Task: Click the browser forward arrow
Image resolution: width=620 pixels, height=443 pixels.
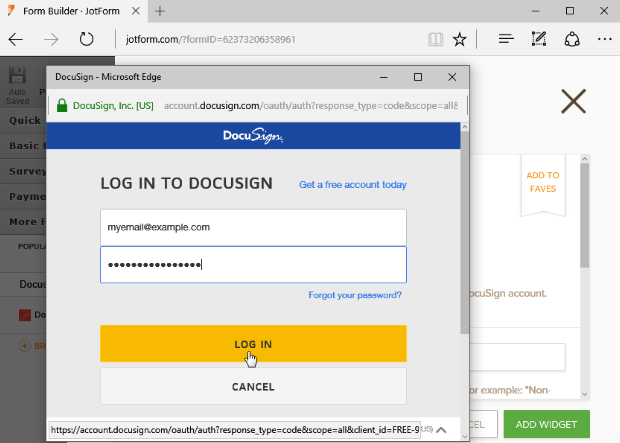Action: click(x=51, y=40)
